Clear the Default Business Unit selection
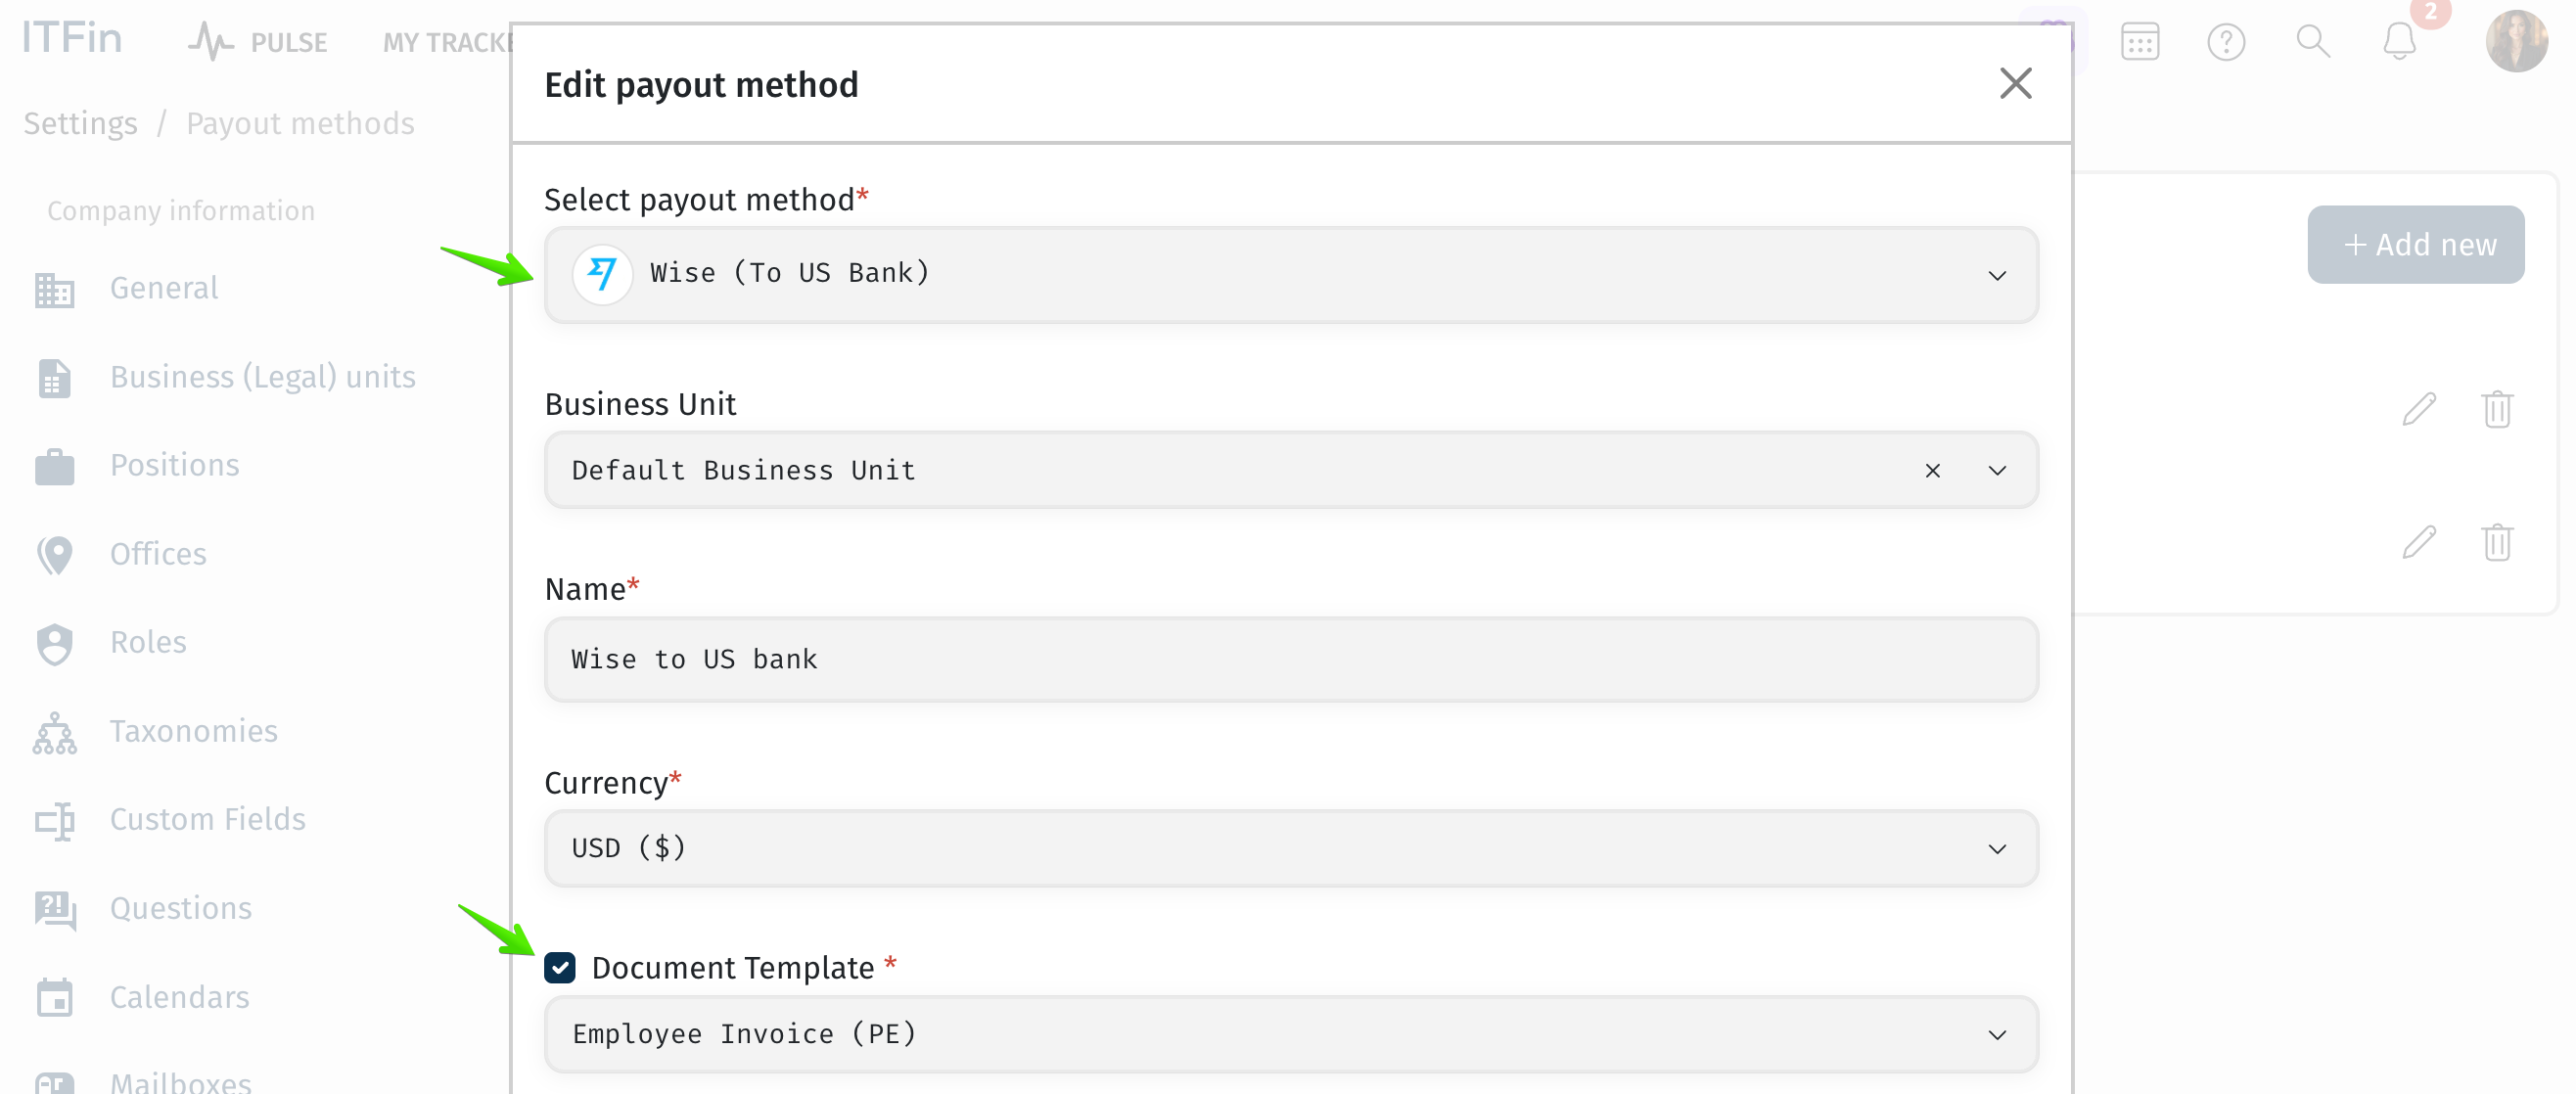Screen dimensions: 2576x1094 1932,470
